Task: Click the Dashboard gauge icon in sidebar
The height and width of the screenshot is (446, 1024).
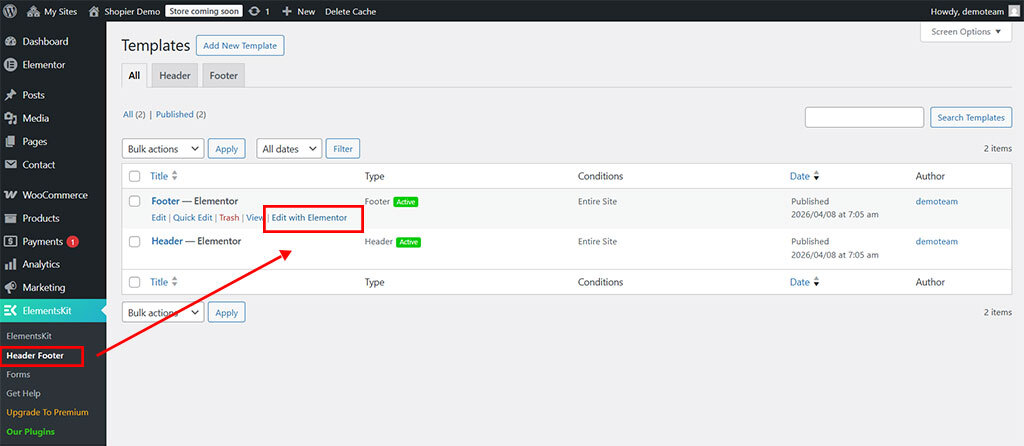Action: point(10,42)
